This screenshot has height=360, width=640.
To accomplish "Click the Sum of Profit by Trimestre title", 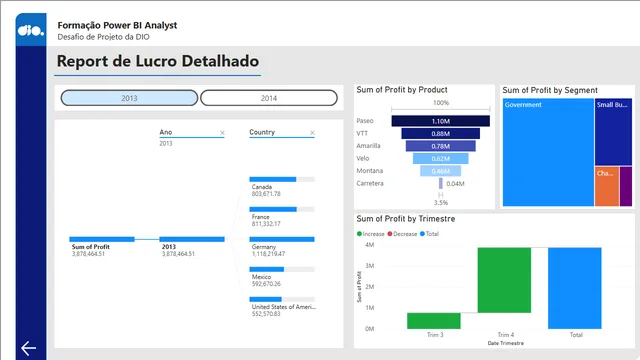I will pyautogui.click(x=406, y=219).
